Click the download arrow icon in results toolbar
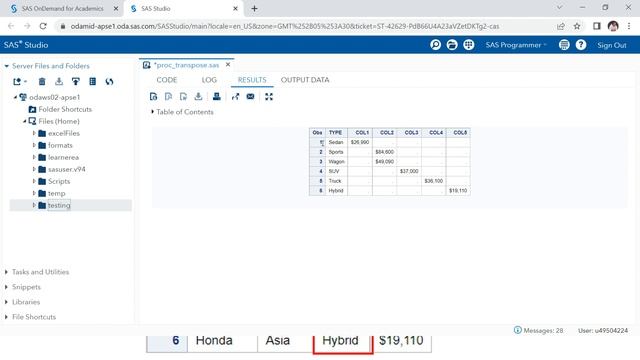Image resolution: width=640 pixels, height=360 pixels. coord(198,97)
